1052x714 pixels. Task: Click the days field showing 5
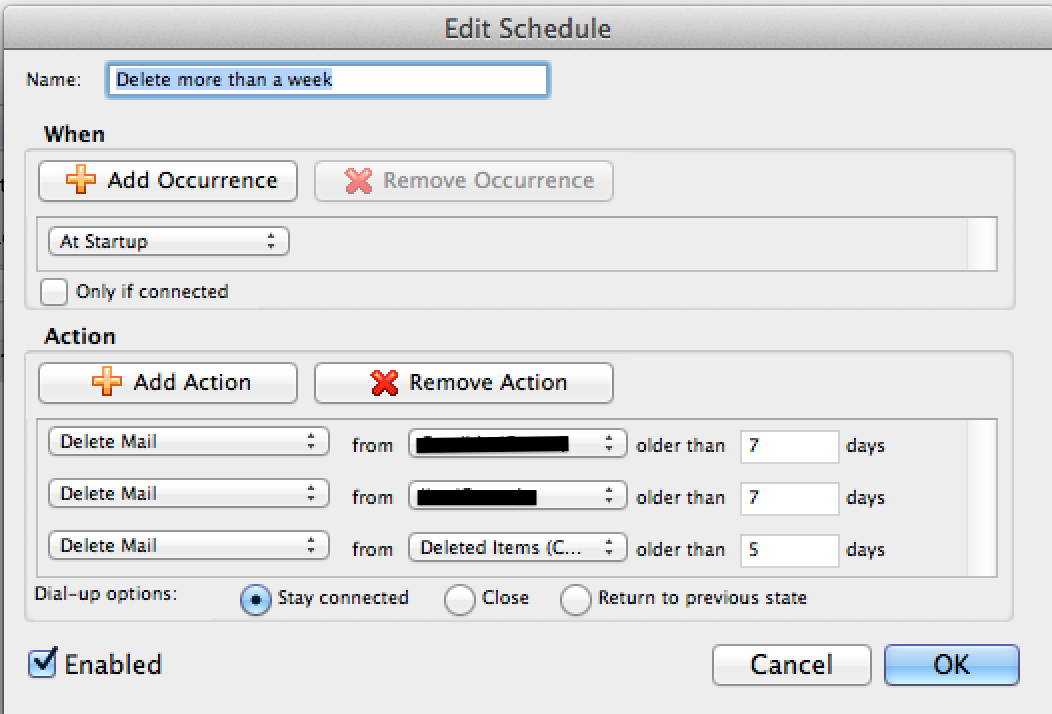click(x=789, y=549)
